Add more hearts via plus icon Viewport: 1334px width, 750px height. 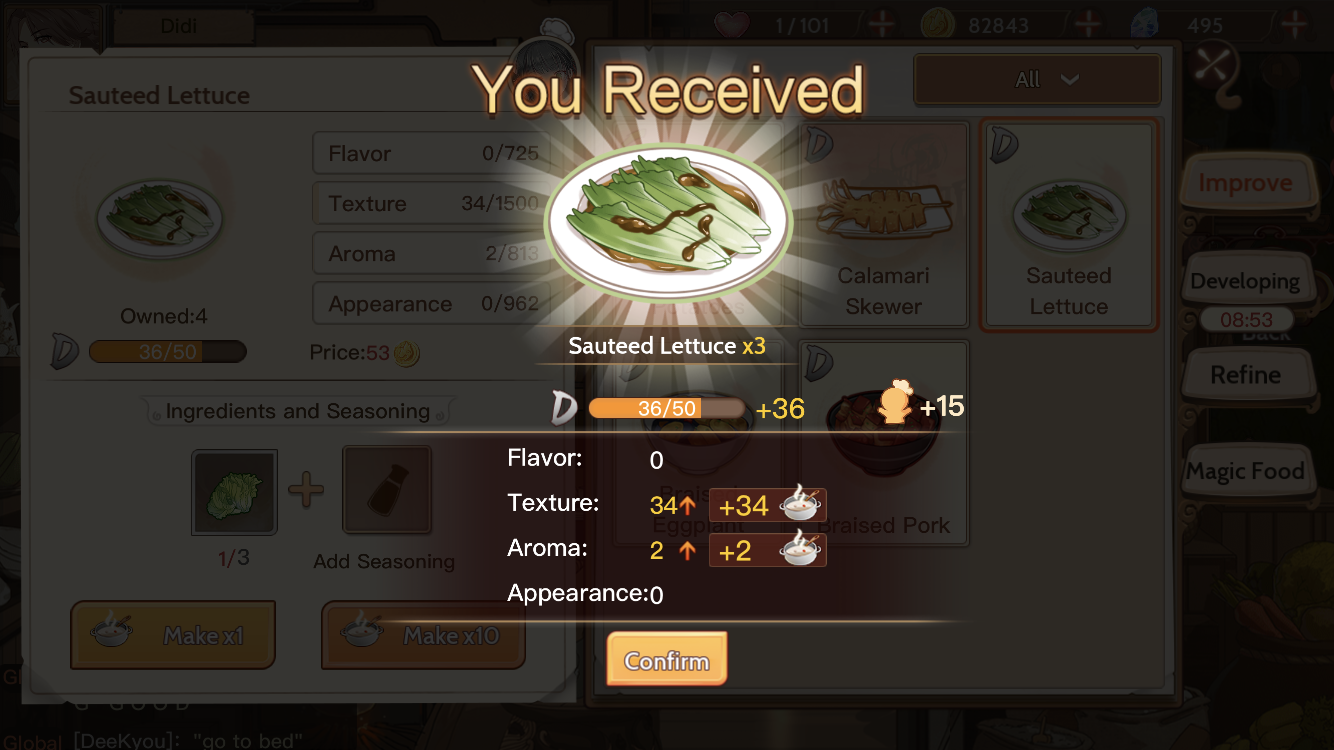pos(881,25)
